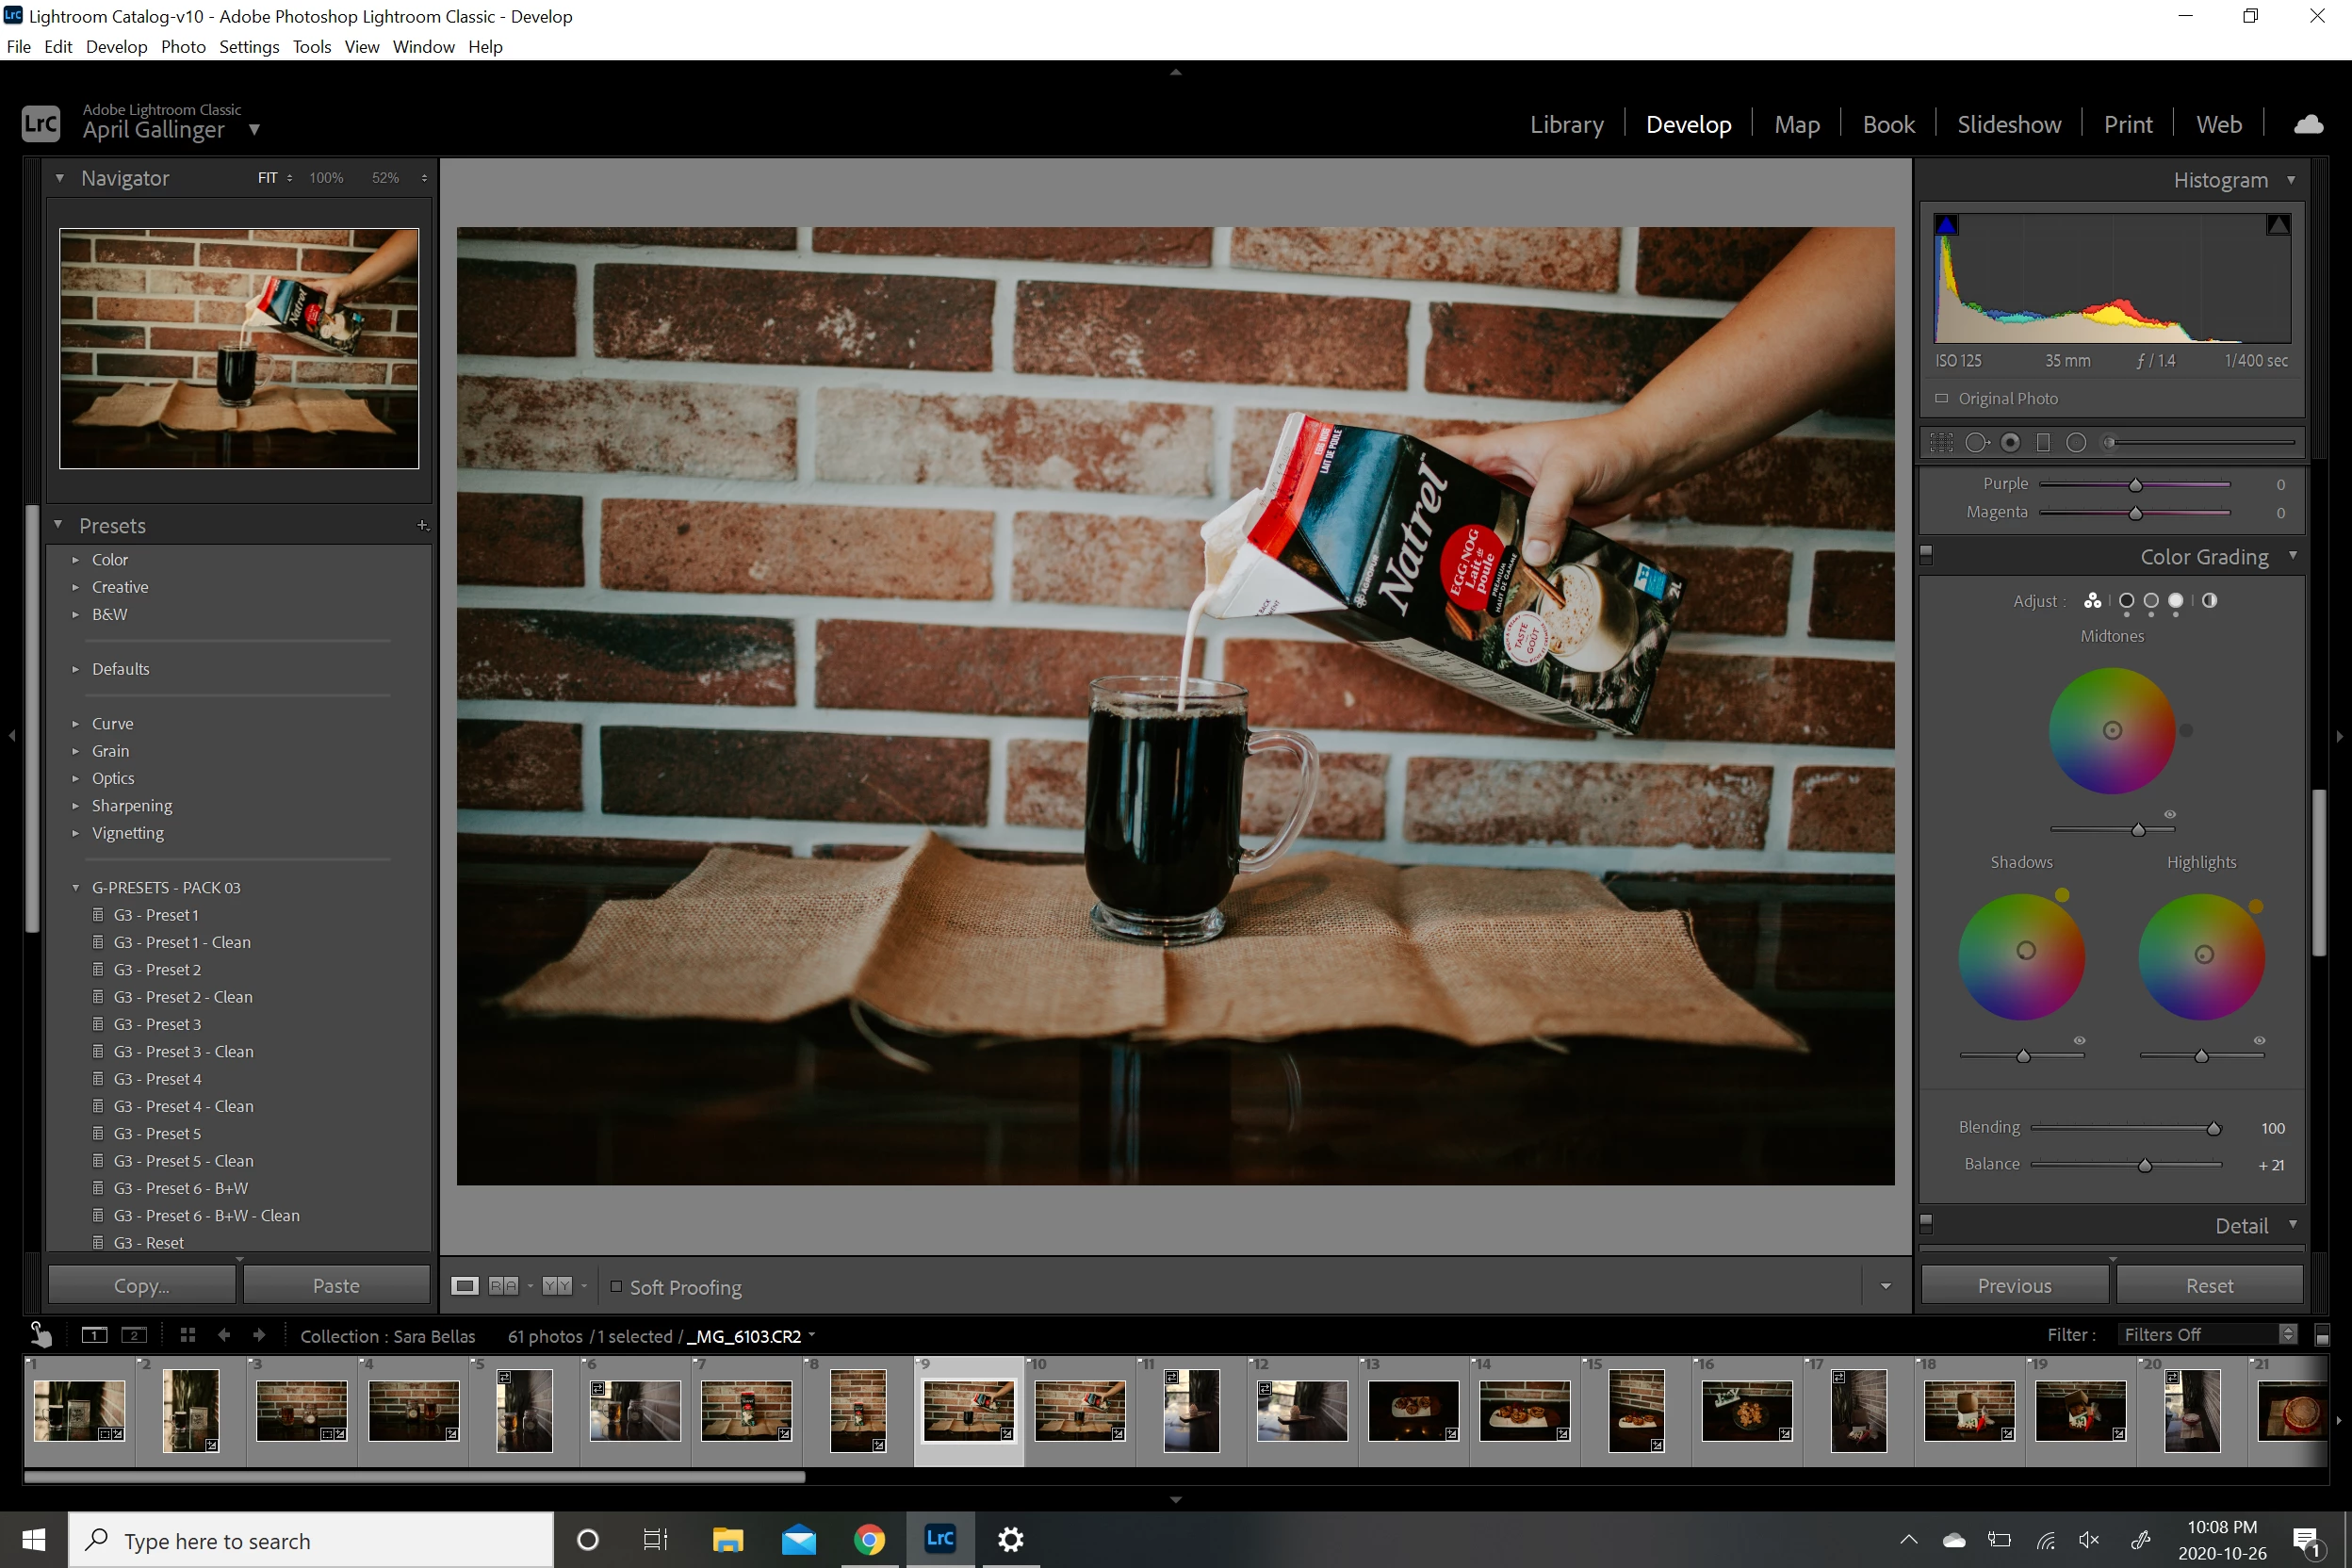The width and height of the screenshot is (2352, 1568).
Task: Open the Settings menu
Action: tap(249, 47)
